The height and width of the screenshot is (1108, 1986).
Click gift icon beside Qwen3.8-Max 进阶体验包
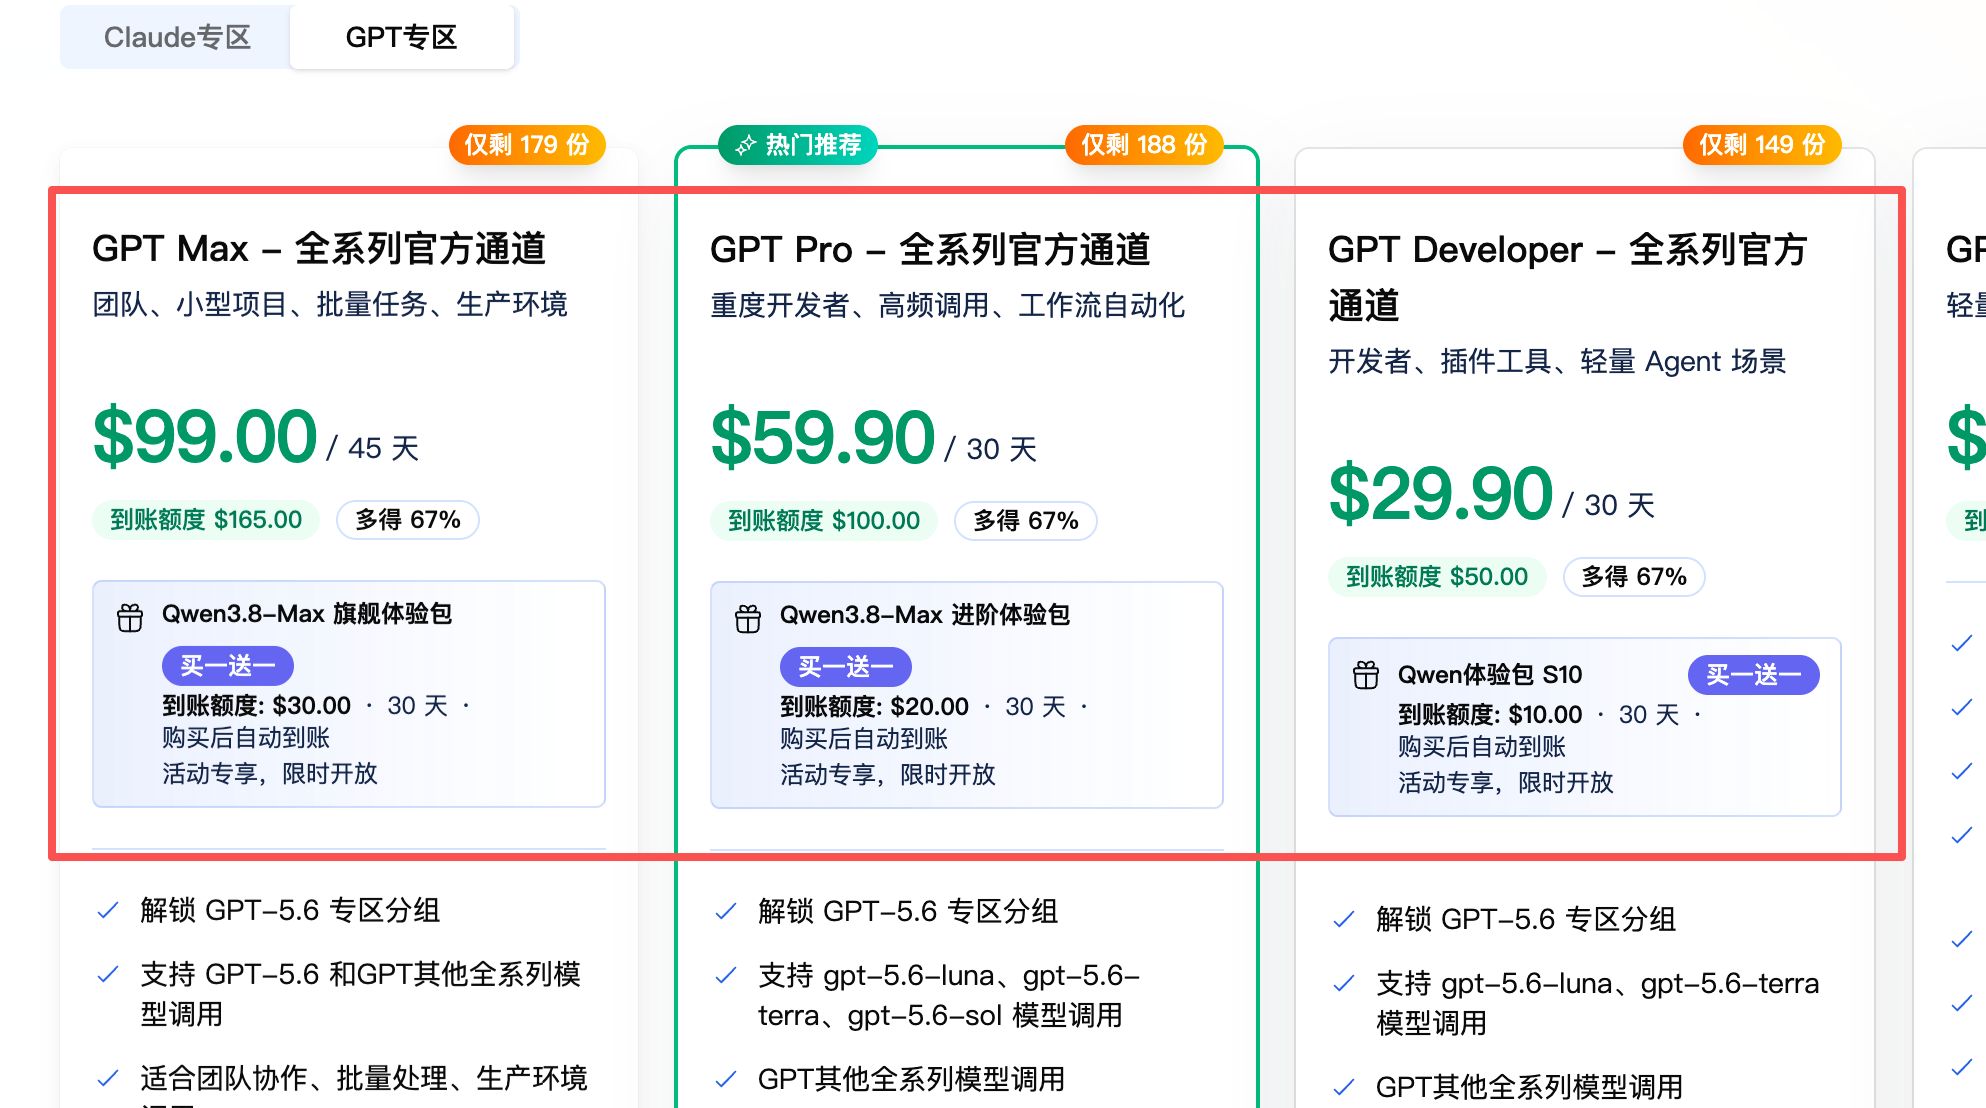click(x=748, y=618)
